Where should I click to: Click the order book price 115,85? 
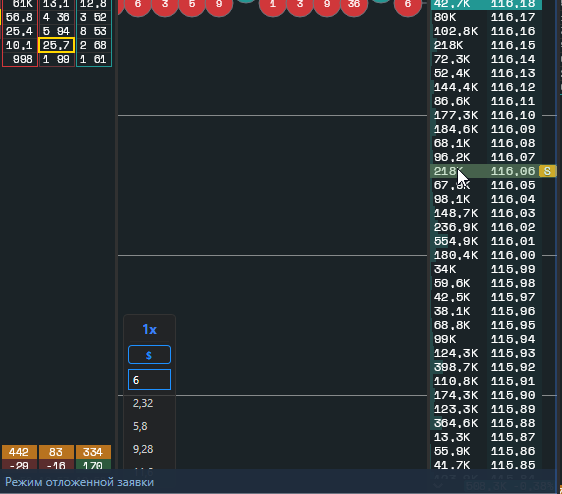click(x=513, y=465)
